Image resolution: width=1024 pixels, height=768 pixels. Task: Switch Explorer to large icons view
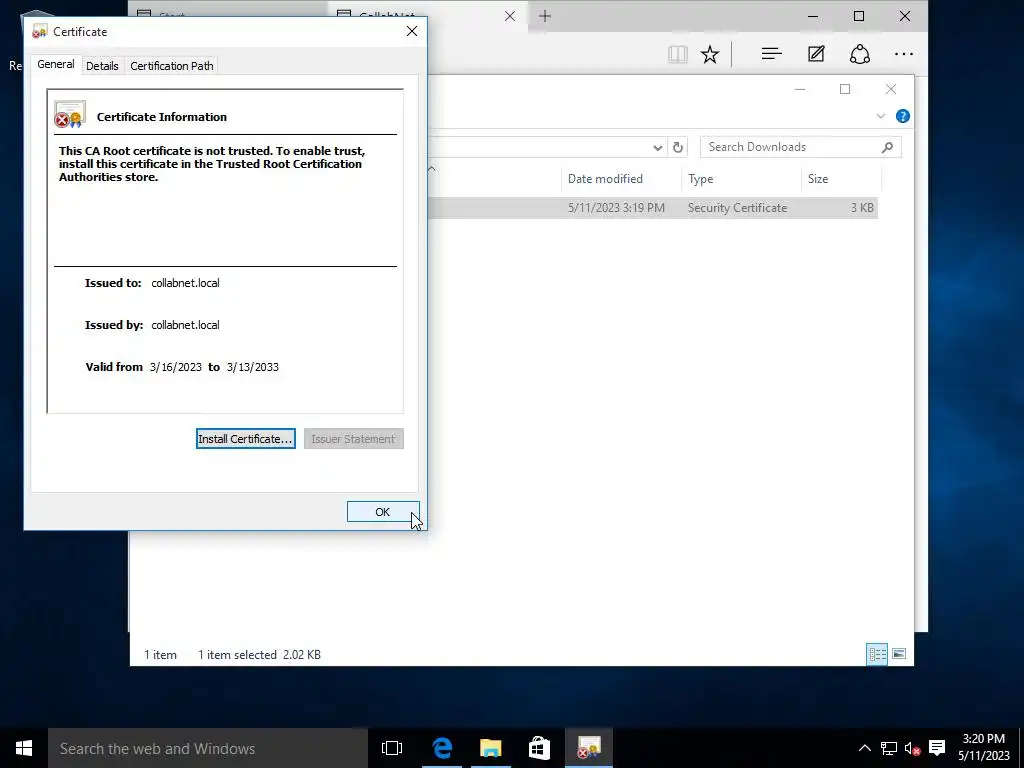coord(899,654)
